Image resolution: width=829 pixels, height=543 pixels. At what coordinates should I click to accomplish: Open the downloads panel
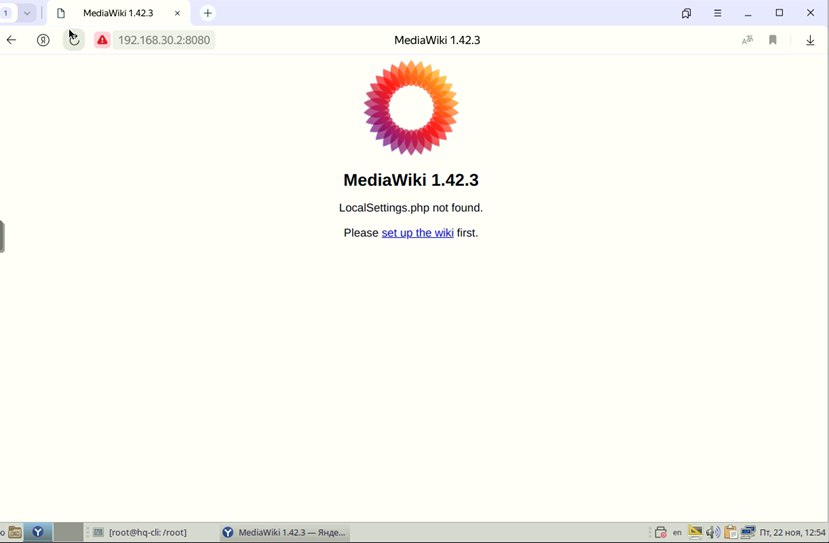810,40
